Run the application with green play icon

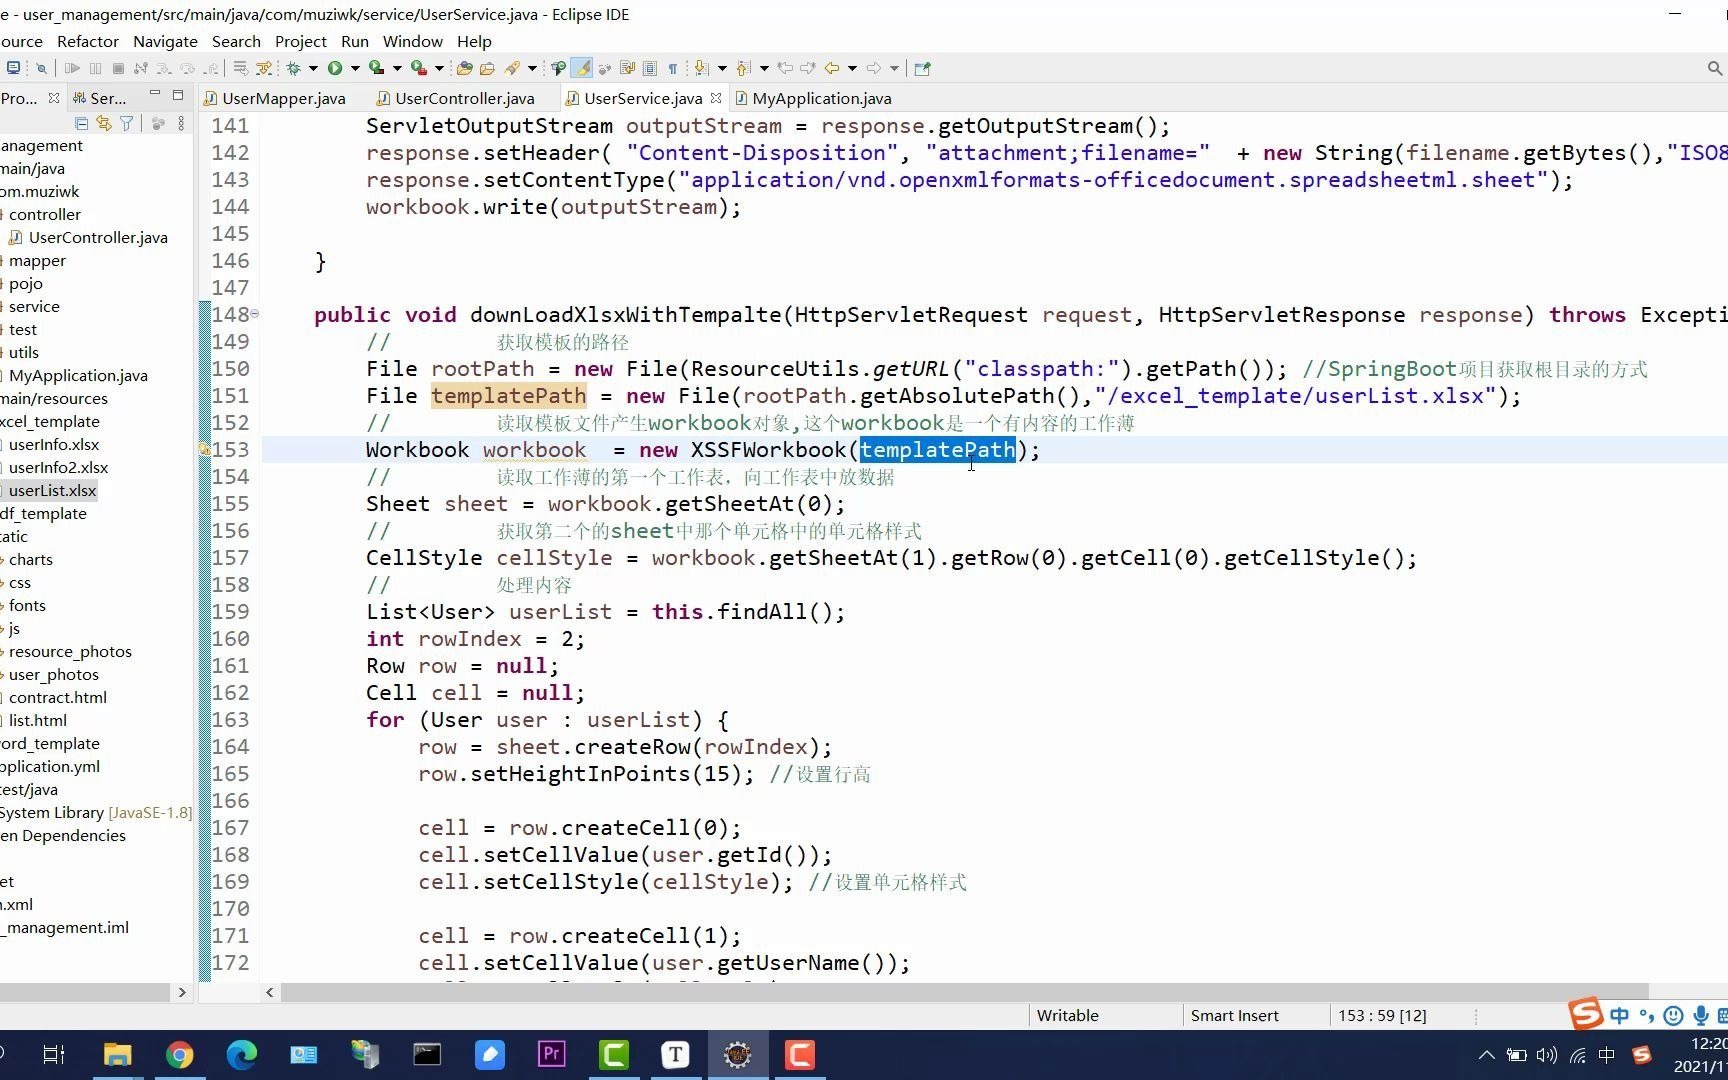(x=335, y=68)
